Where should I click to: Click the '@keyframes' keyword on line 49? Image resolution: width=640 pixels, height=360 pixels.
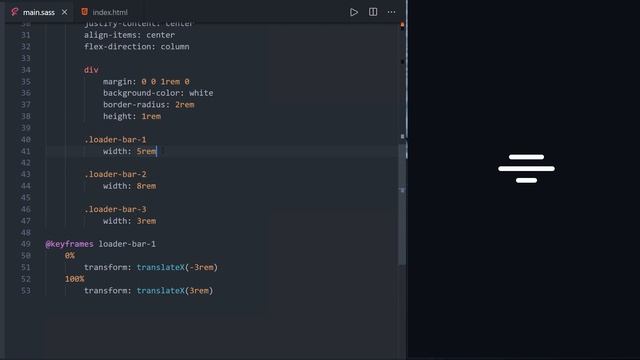(x=69, y=244)
